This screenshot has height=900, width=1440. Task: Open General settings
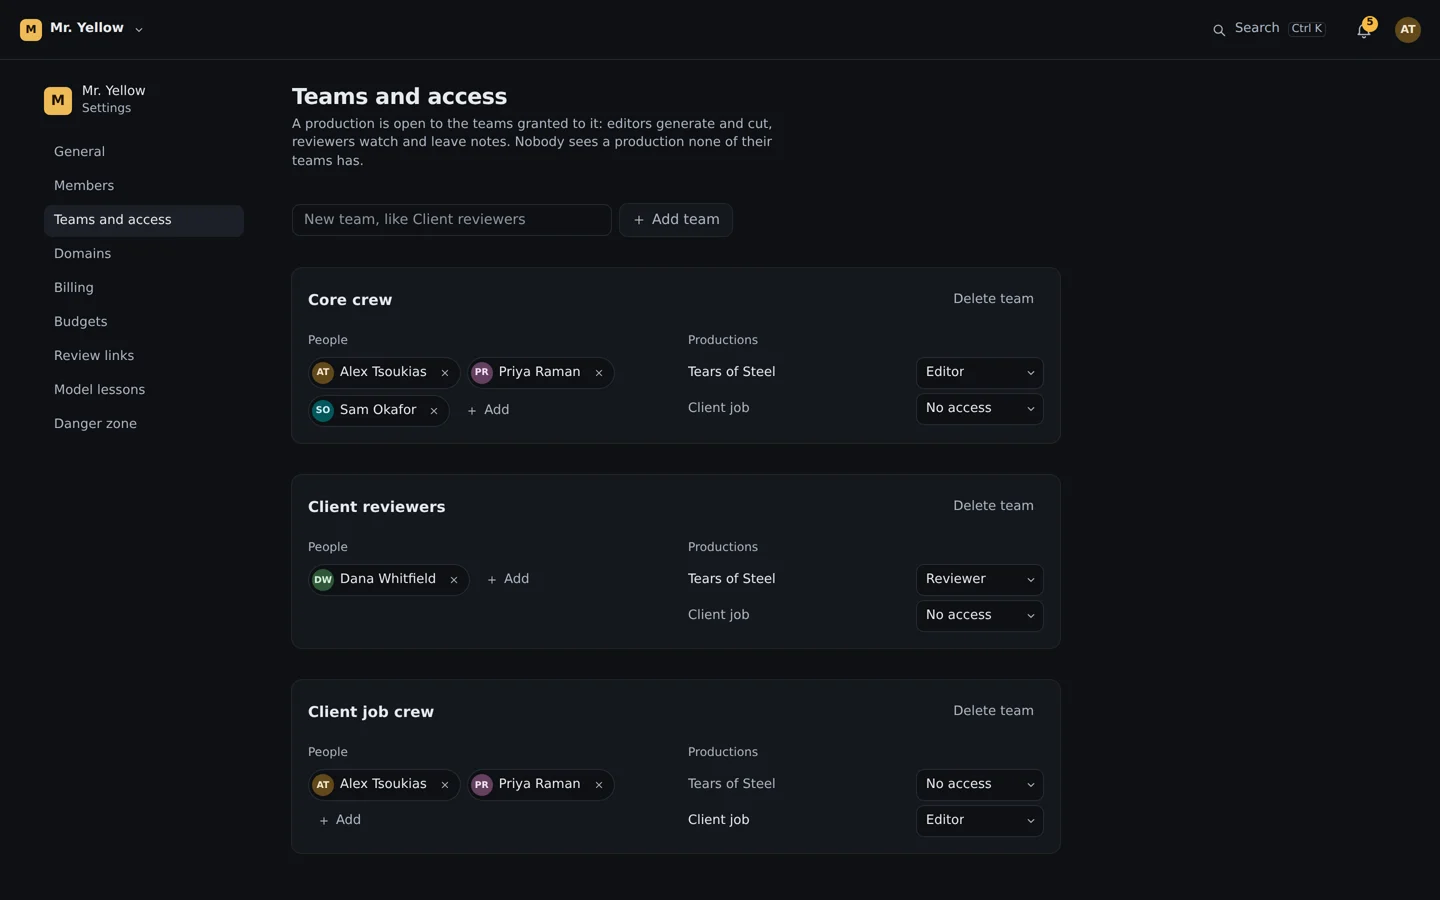[144, 152]
